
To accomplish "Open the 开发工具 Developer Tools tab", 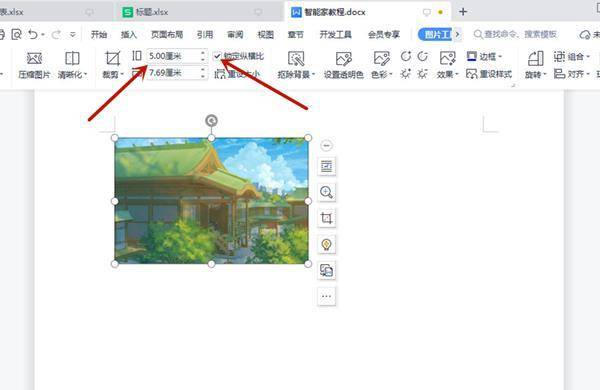I will coord(336,34).
